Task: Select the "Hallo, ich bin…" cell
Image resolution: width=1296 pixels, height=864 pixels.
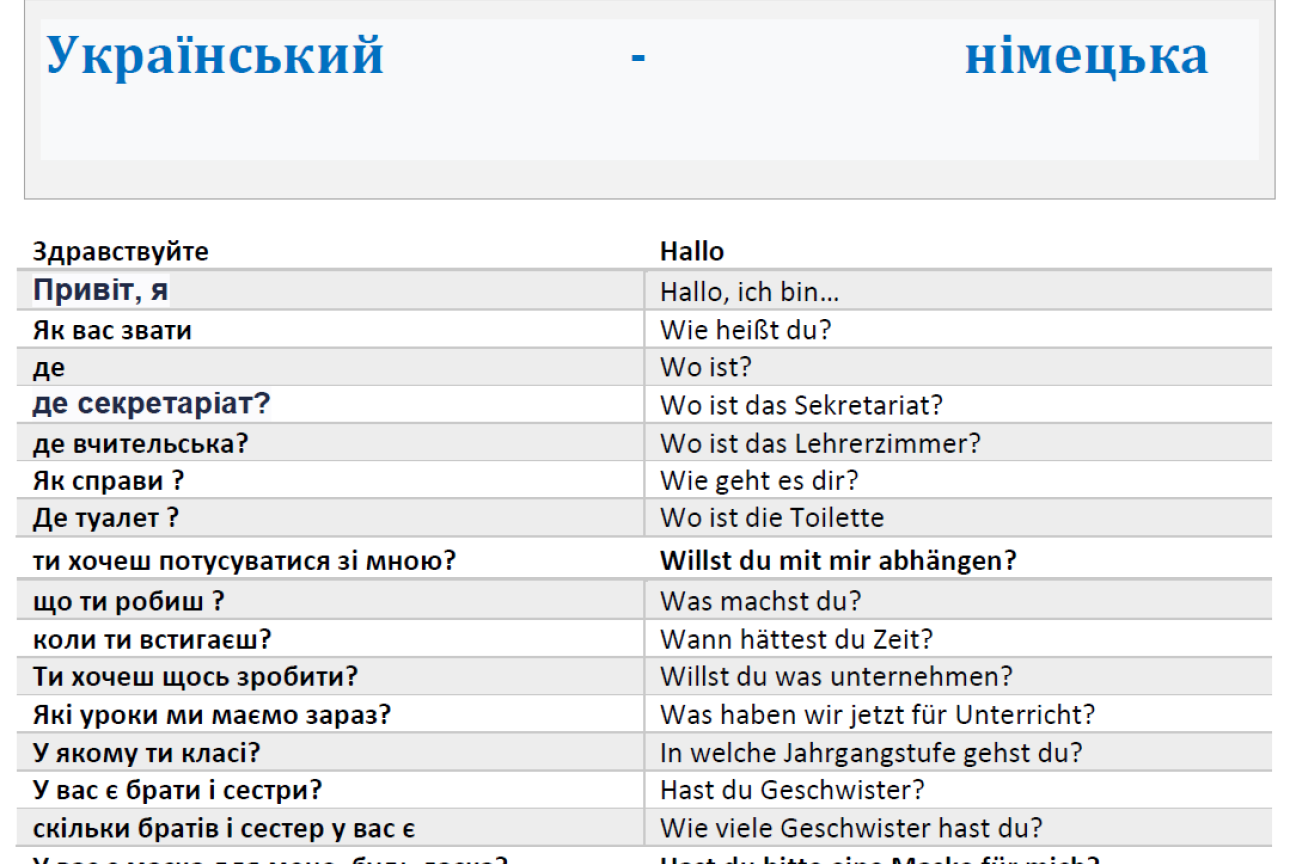Action: pyautogui.click(x=749, y=293)
